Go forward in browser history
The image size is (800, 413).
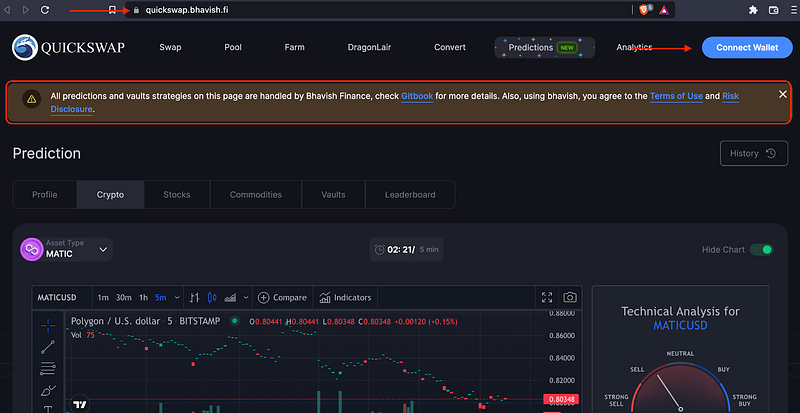[26, 10]
